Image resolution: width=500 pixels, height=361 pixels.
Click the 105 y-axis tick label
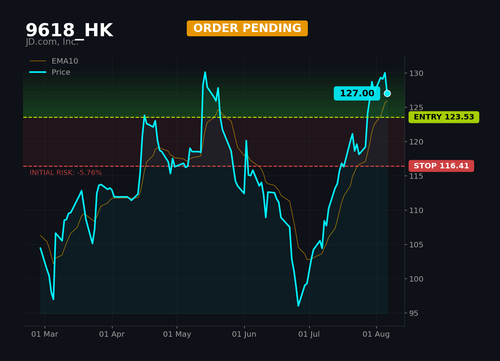[x=416, y=245]
